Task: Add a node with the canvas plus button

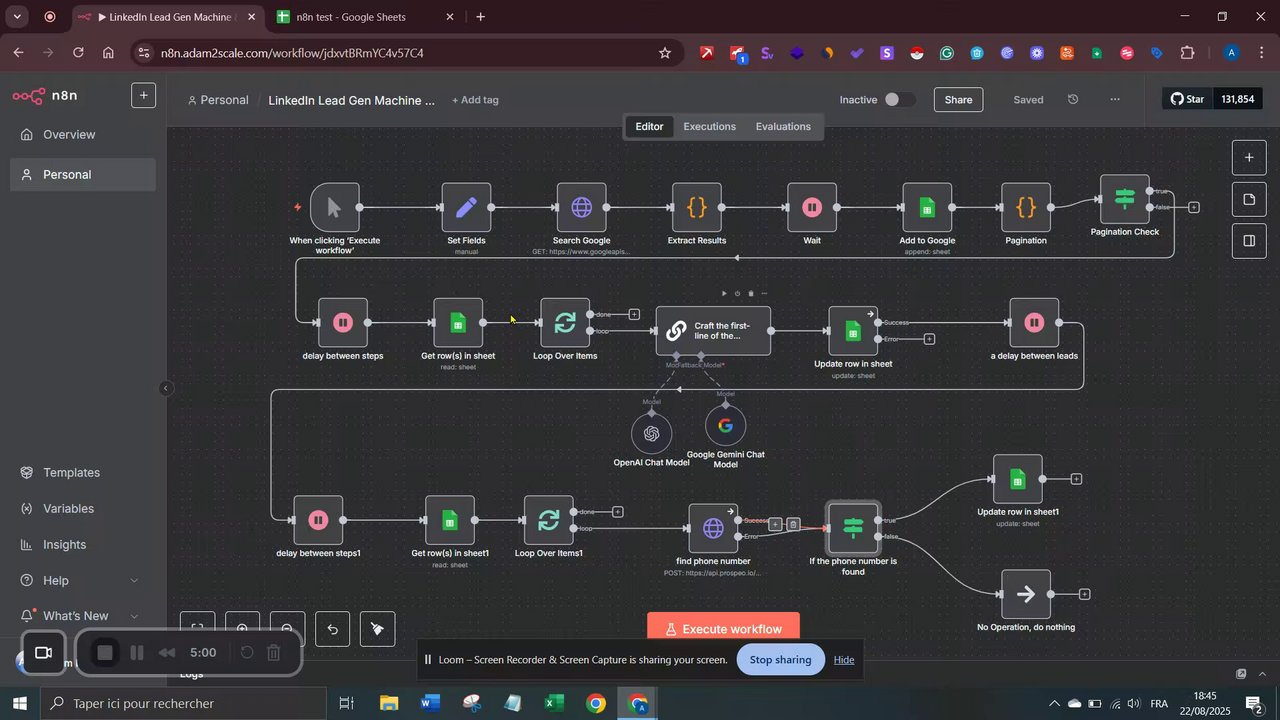Action: [1249, 158]
